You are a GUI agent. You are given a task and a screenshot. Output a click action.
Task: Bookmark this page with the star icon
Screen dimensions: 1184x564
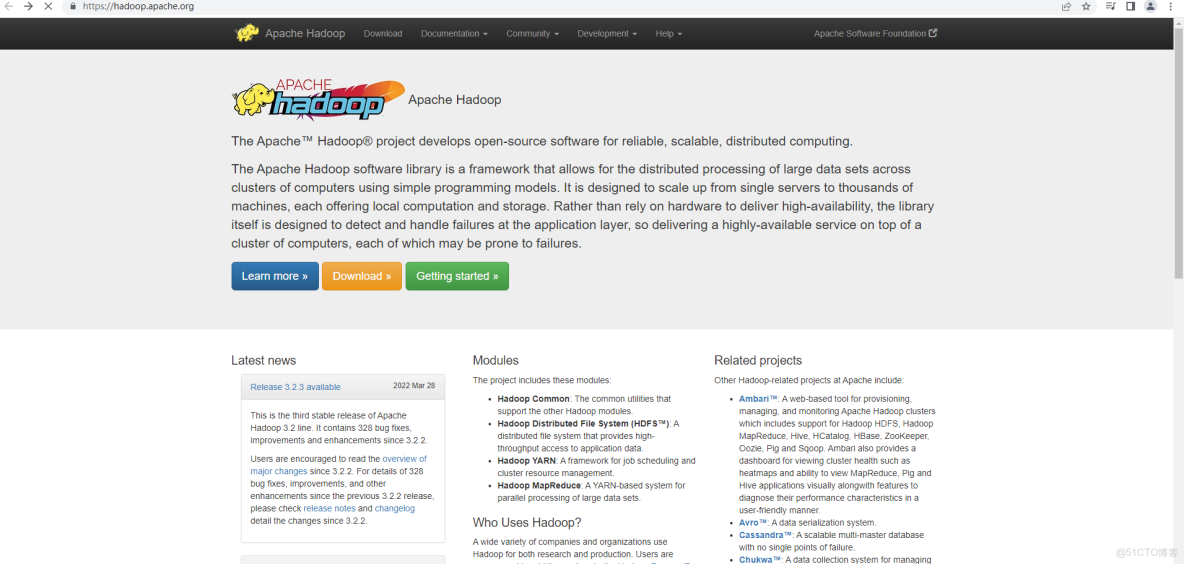tap(1086, 6)
